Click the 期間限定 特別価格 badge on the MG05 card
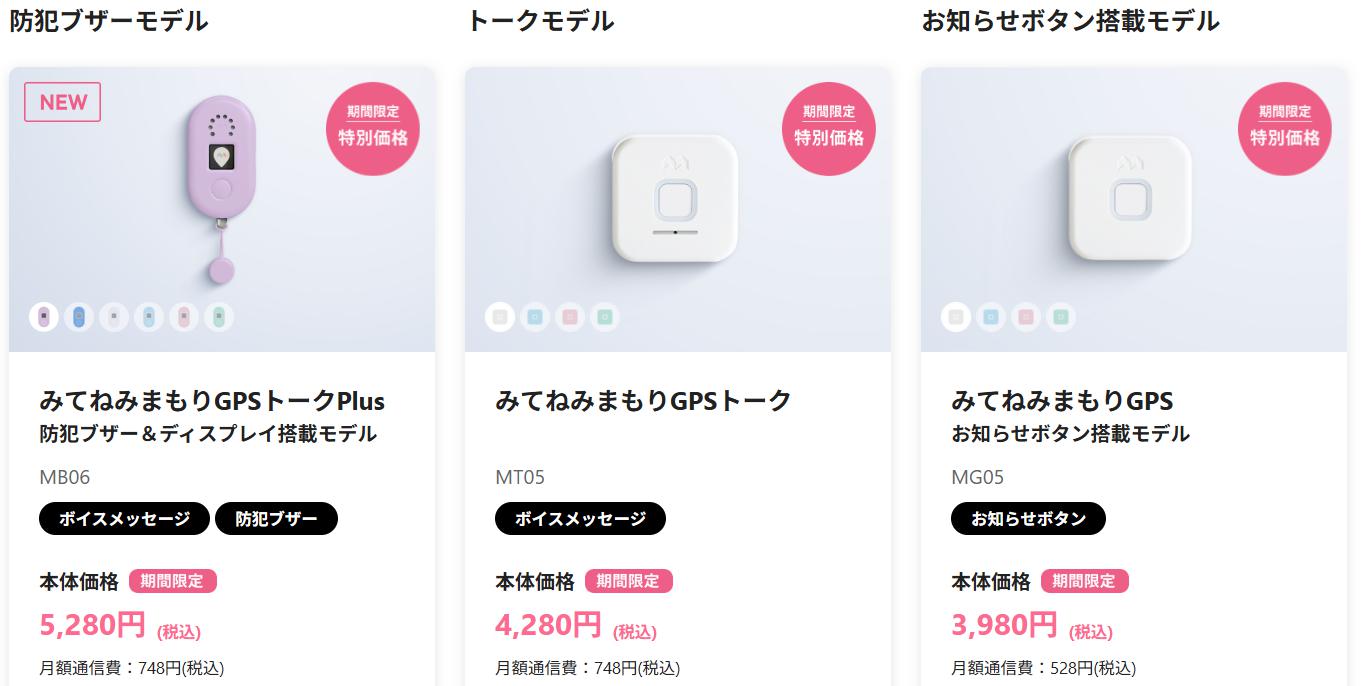This screenshot has height=686, width=1361. 1284,128
